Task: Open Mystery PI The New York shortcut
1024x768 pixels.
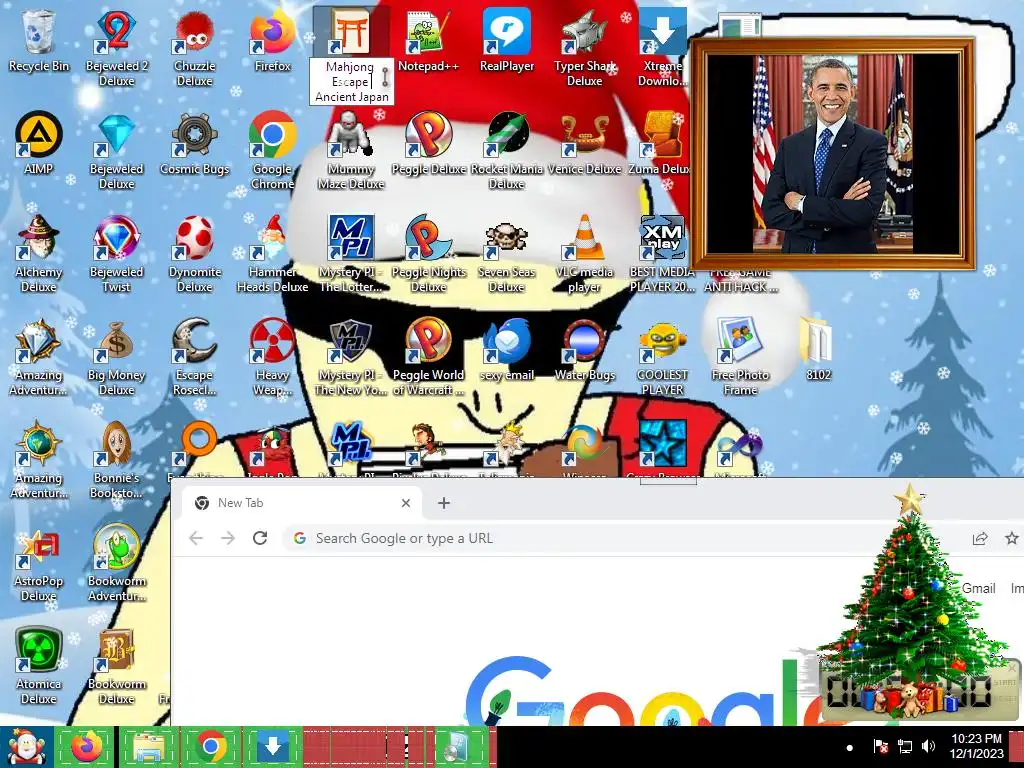Action: [351, 357]
